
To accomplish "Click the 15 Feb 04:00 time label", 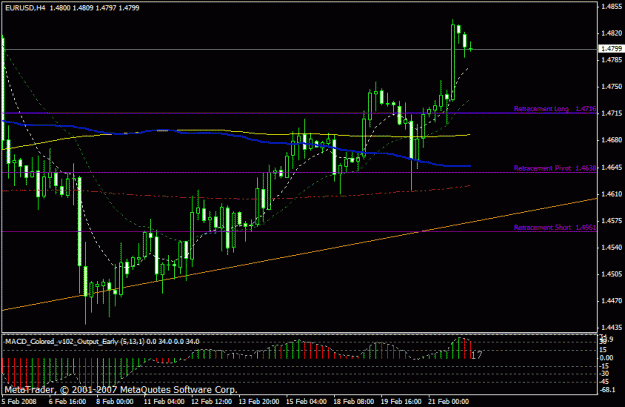I will (306, 401).
